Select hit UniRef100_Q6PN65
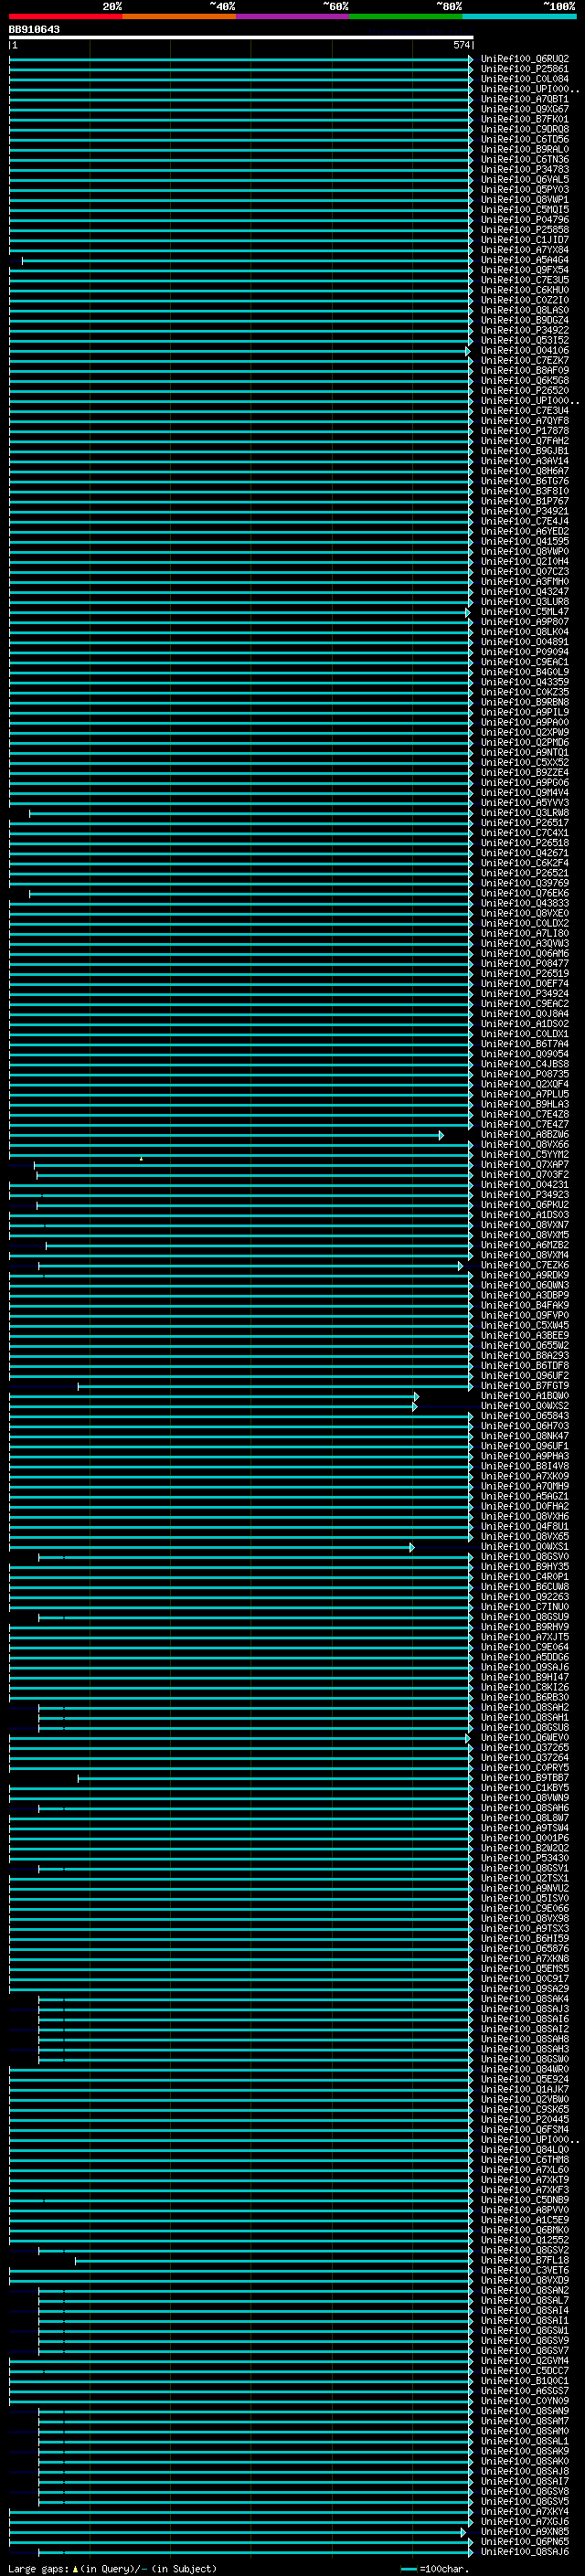 point(525,2541)
